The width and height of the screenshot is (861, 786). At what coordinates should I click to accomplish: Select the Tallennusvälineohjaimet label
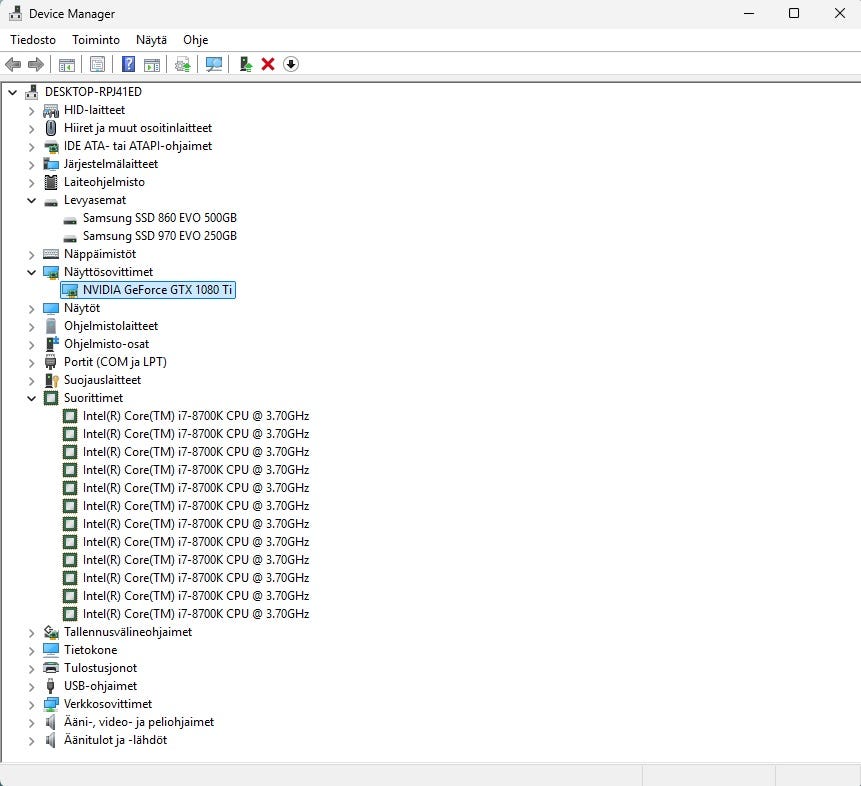tap(128, 632)
